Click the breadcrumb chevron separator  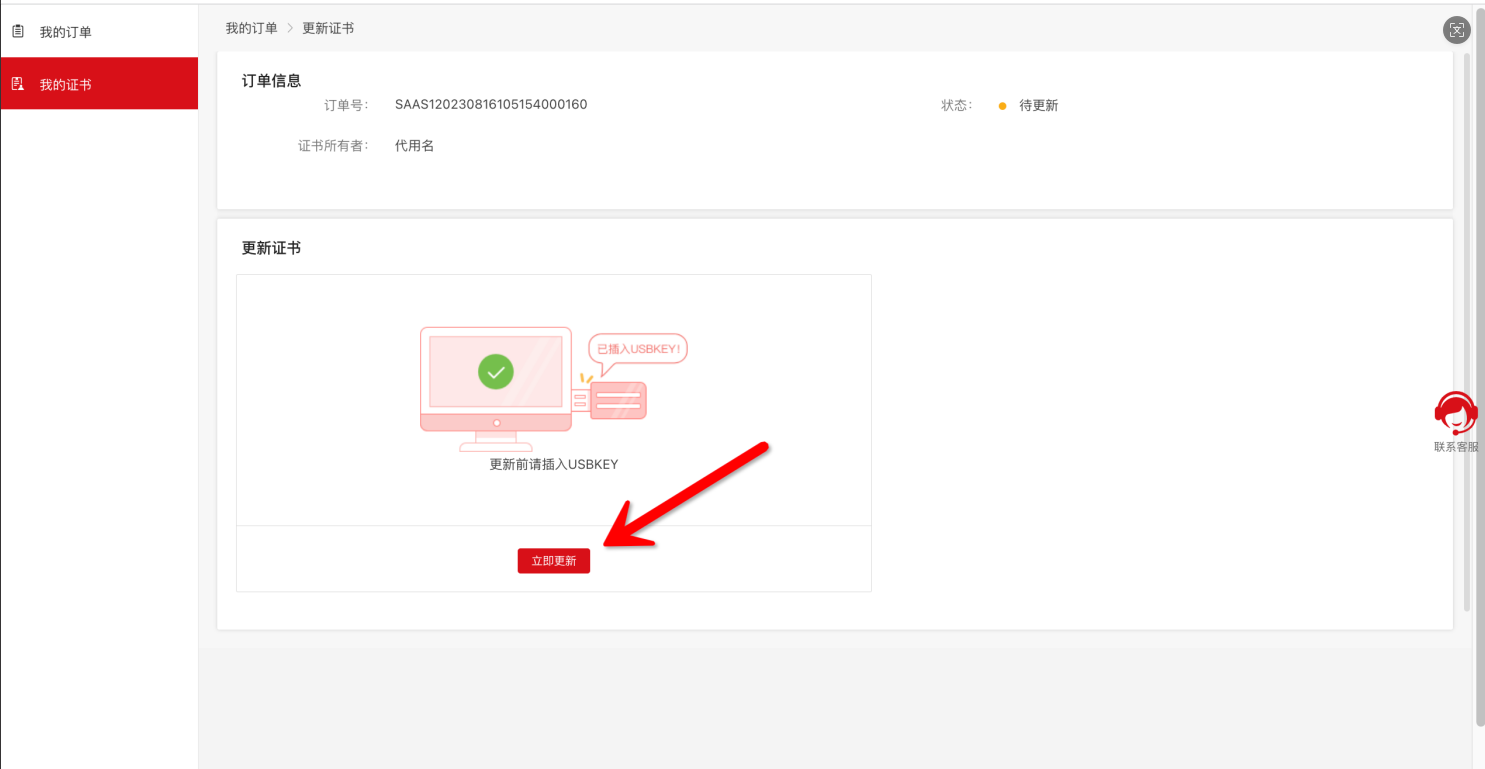click(x=290, y=28)
